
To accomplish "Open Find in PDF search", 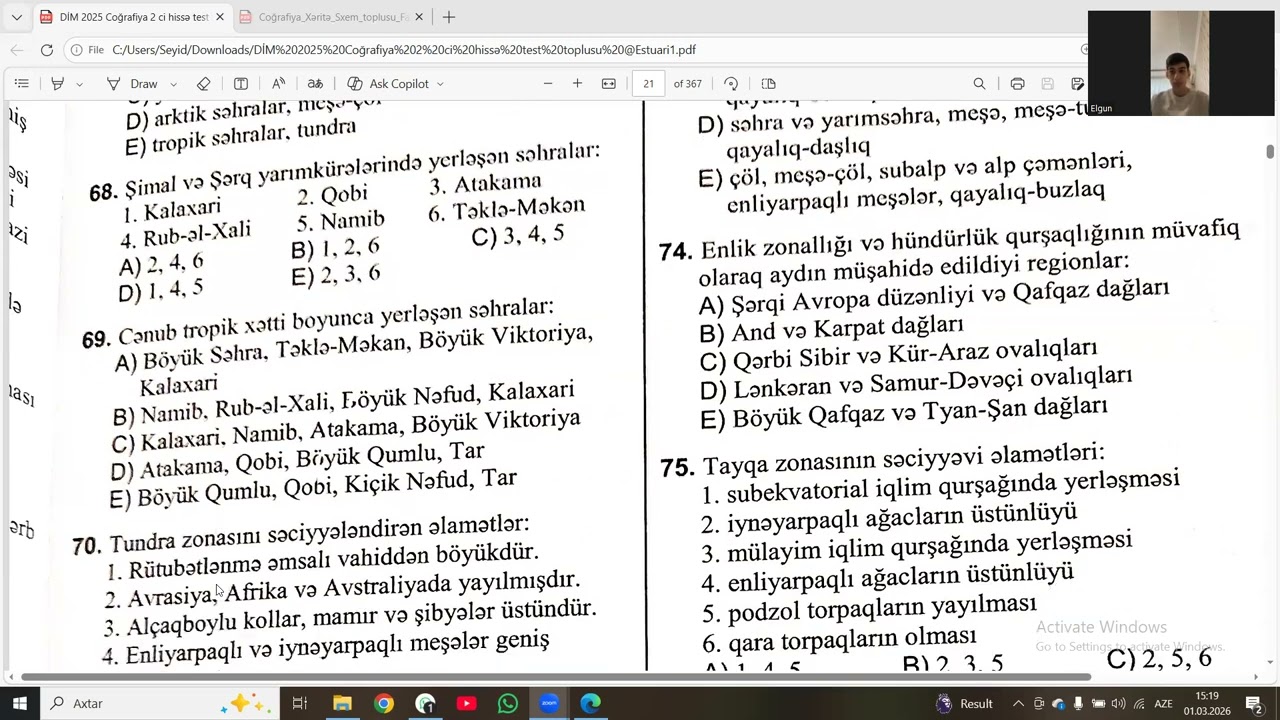I will (x=979, y=84).
